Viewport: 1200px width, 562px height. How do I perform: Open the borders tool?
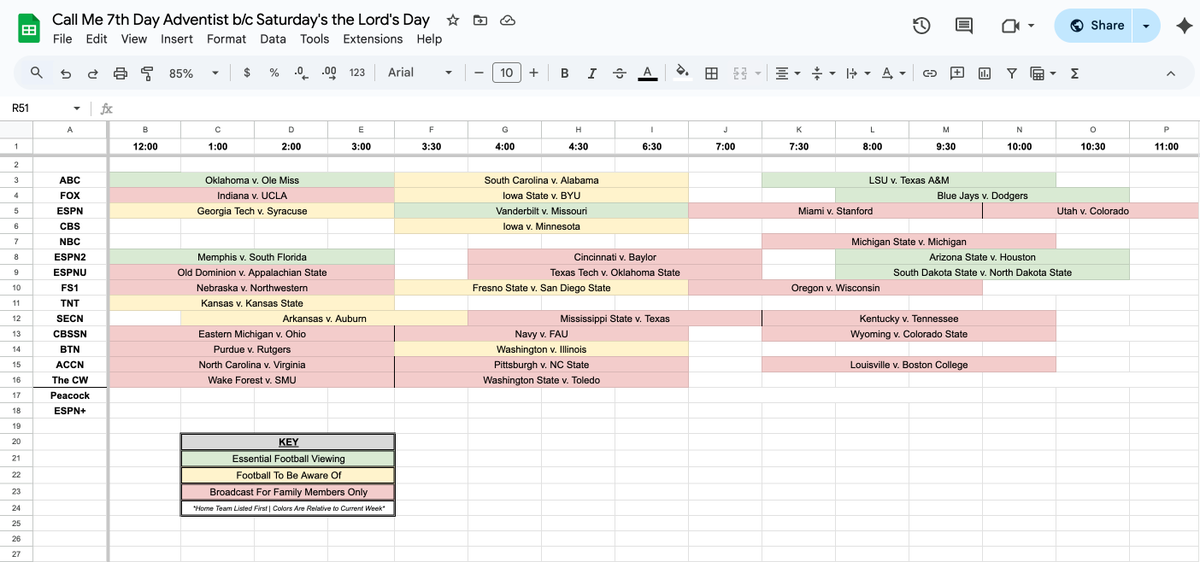[x=712, y=72]
